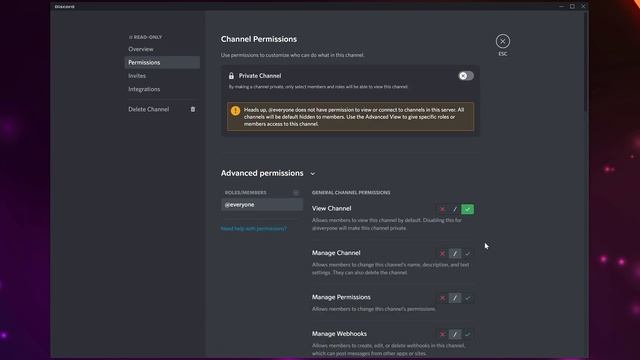Toggle the Private Channel switch

tap(466, 76)
